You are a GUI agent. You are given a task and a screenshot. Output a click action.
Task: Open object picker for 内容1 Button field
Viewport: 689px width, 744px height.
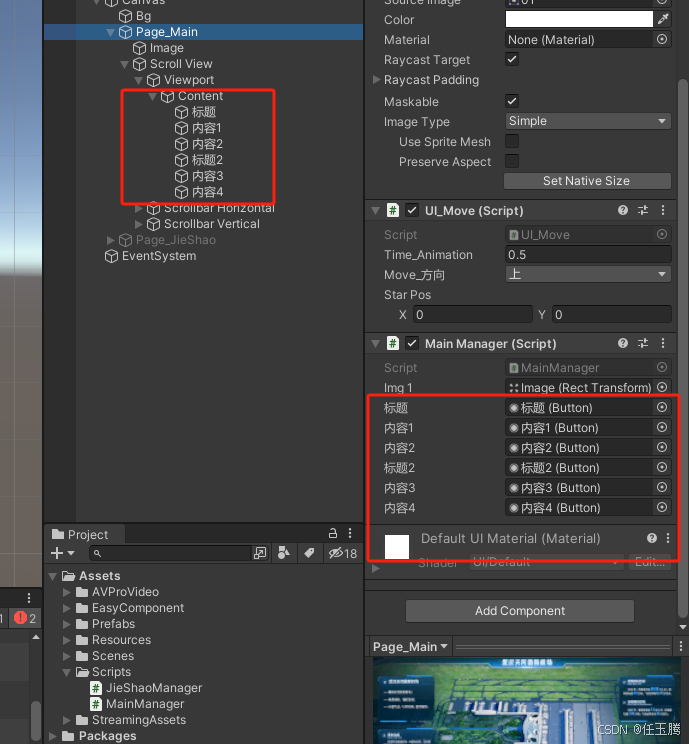tap(662, 427)
